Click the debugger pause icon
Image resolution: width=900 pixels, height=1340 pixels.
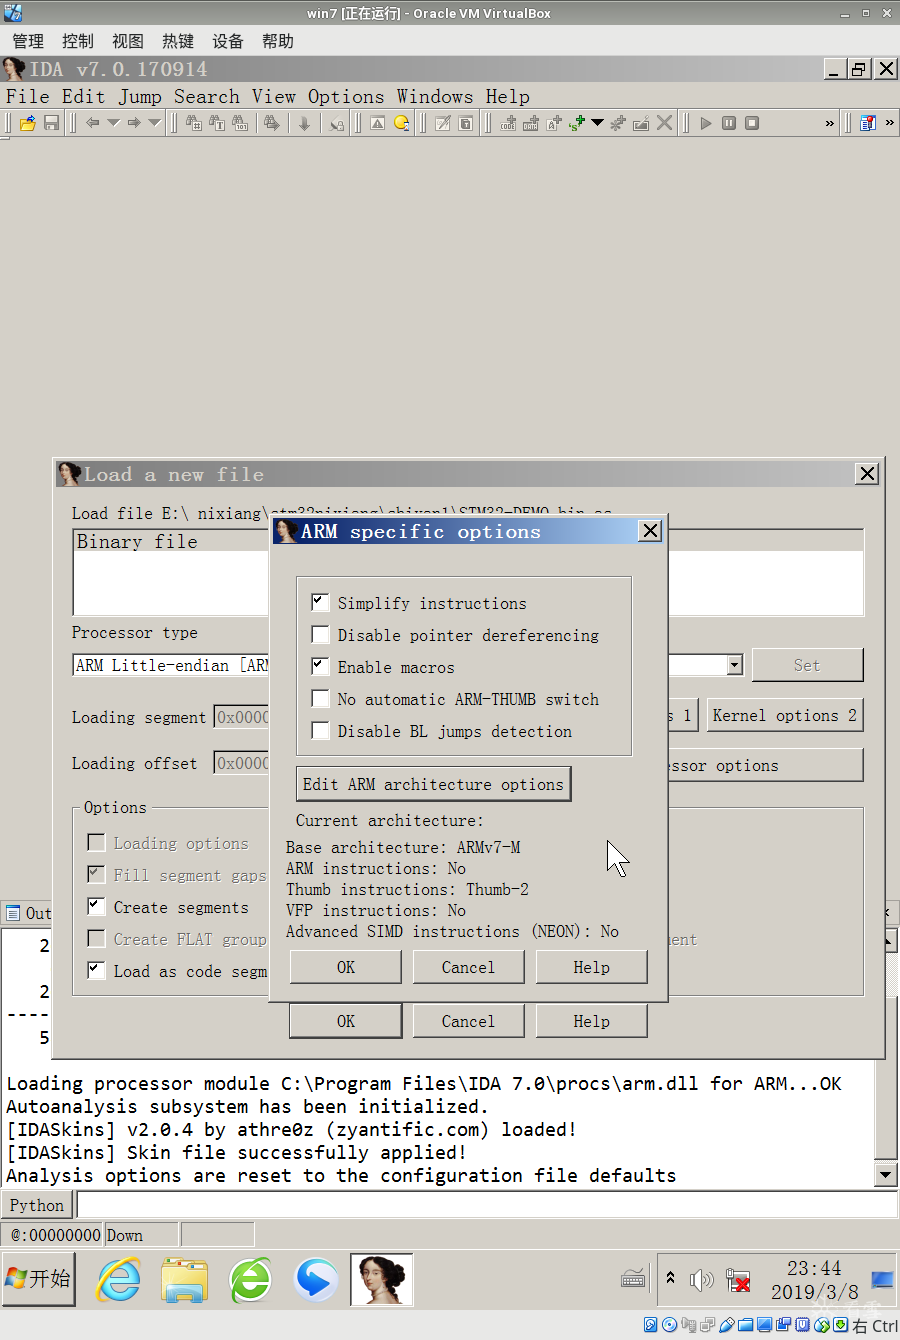tap(729, 123)
